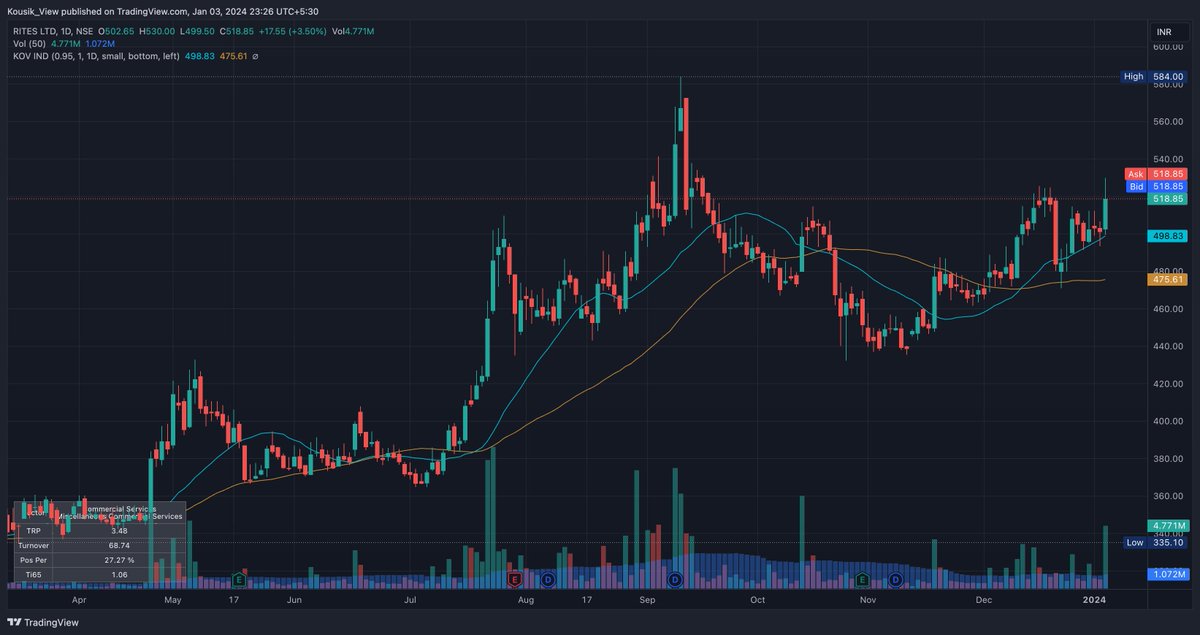Click the Jul label on time axis

coord(411,600)
